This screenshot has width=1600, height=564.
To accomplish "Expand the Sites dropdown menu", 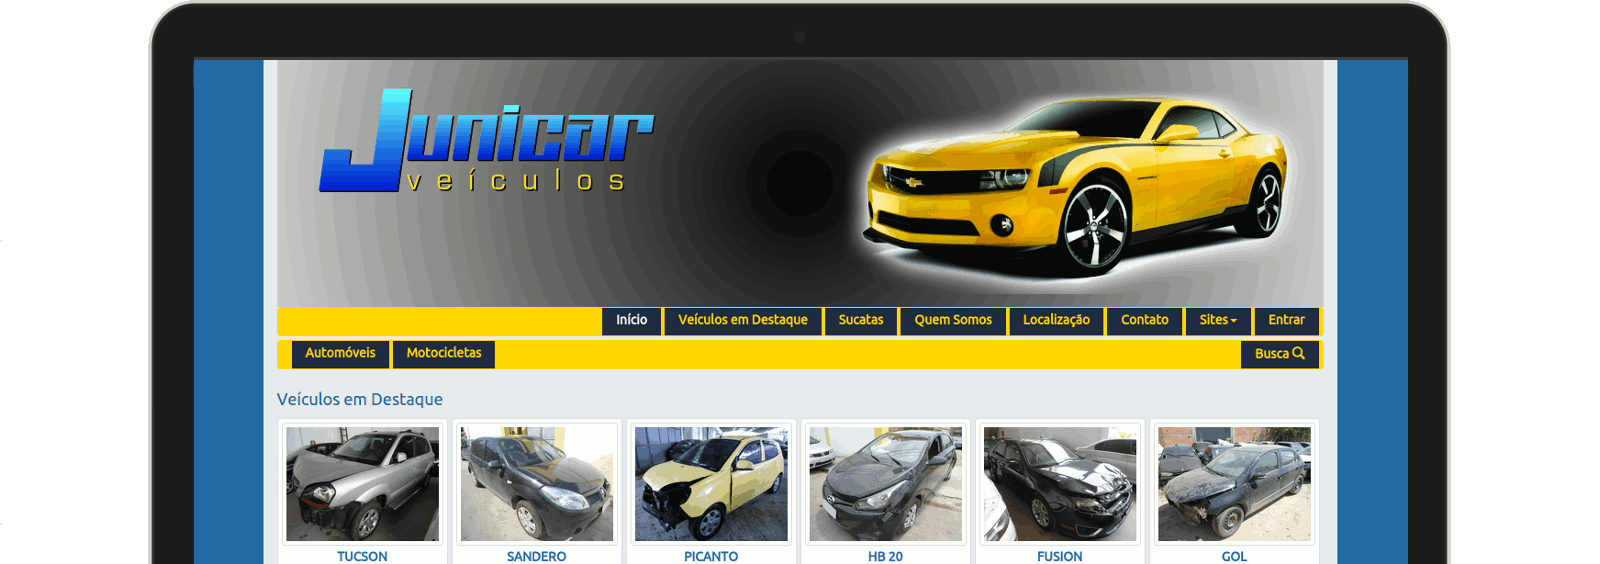I will 1217,320.
